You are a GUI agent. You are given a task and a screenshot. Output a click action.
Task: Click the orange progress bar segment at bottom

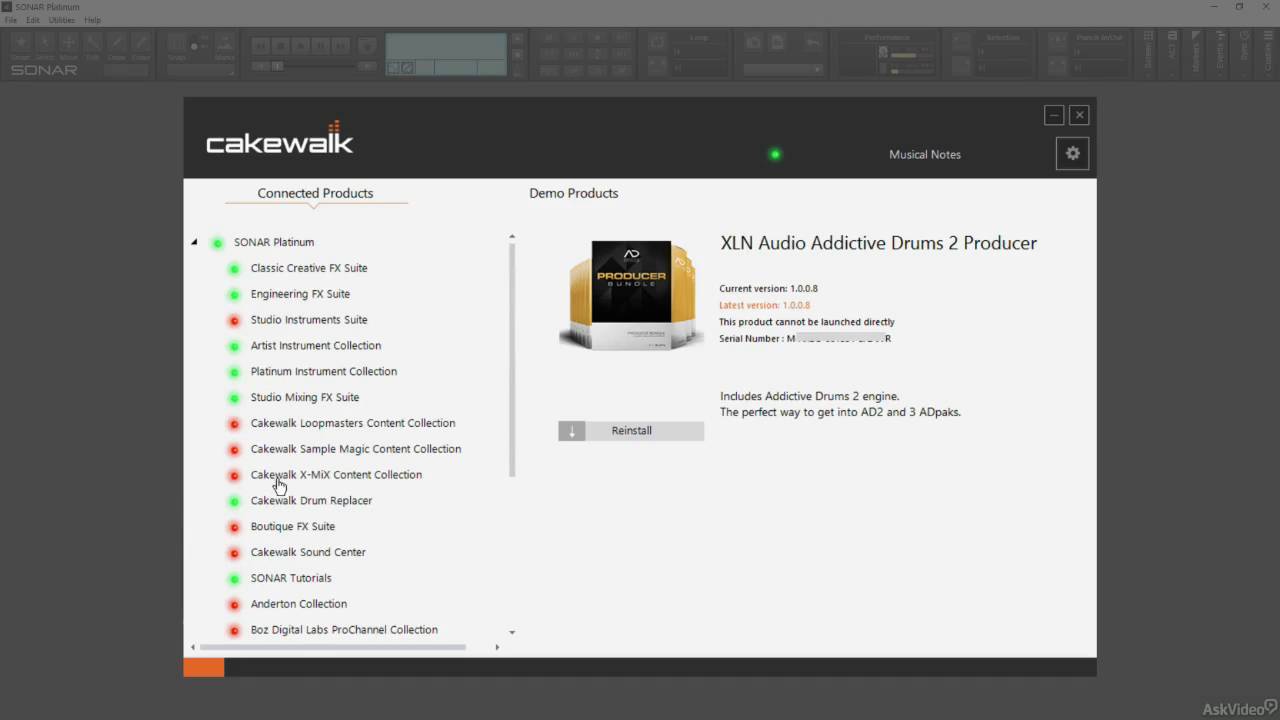pyautogui.click(x=204, y=667)
